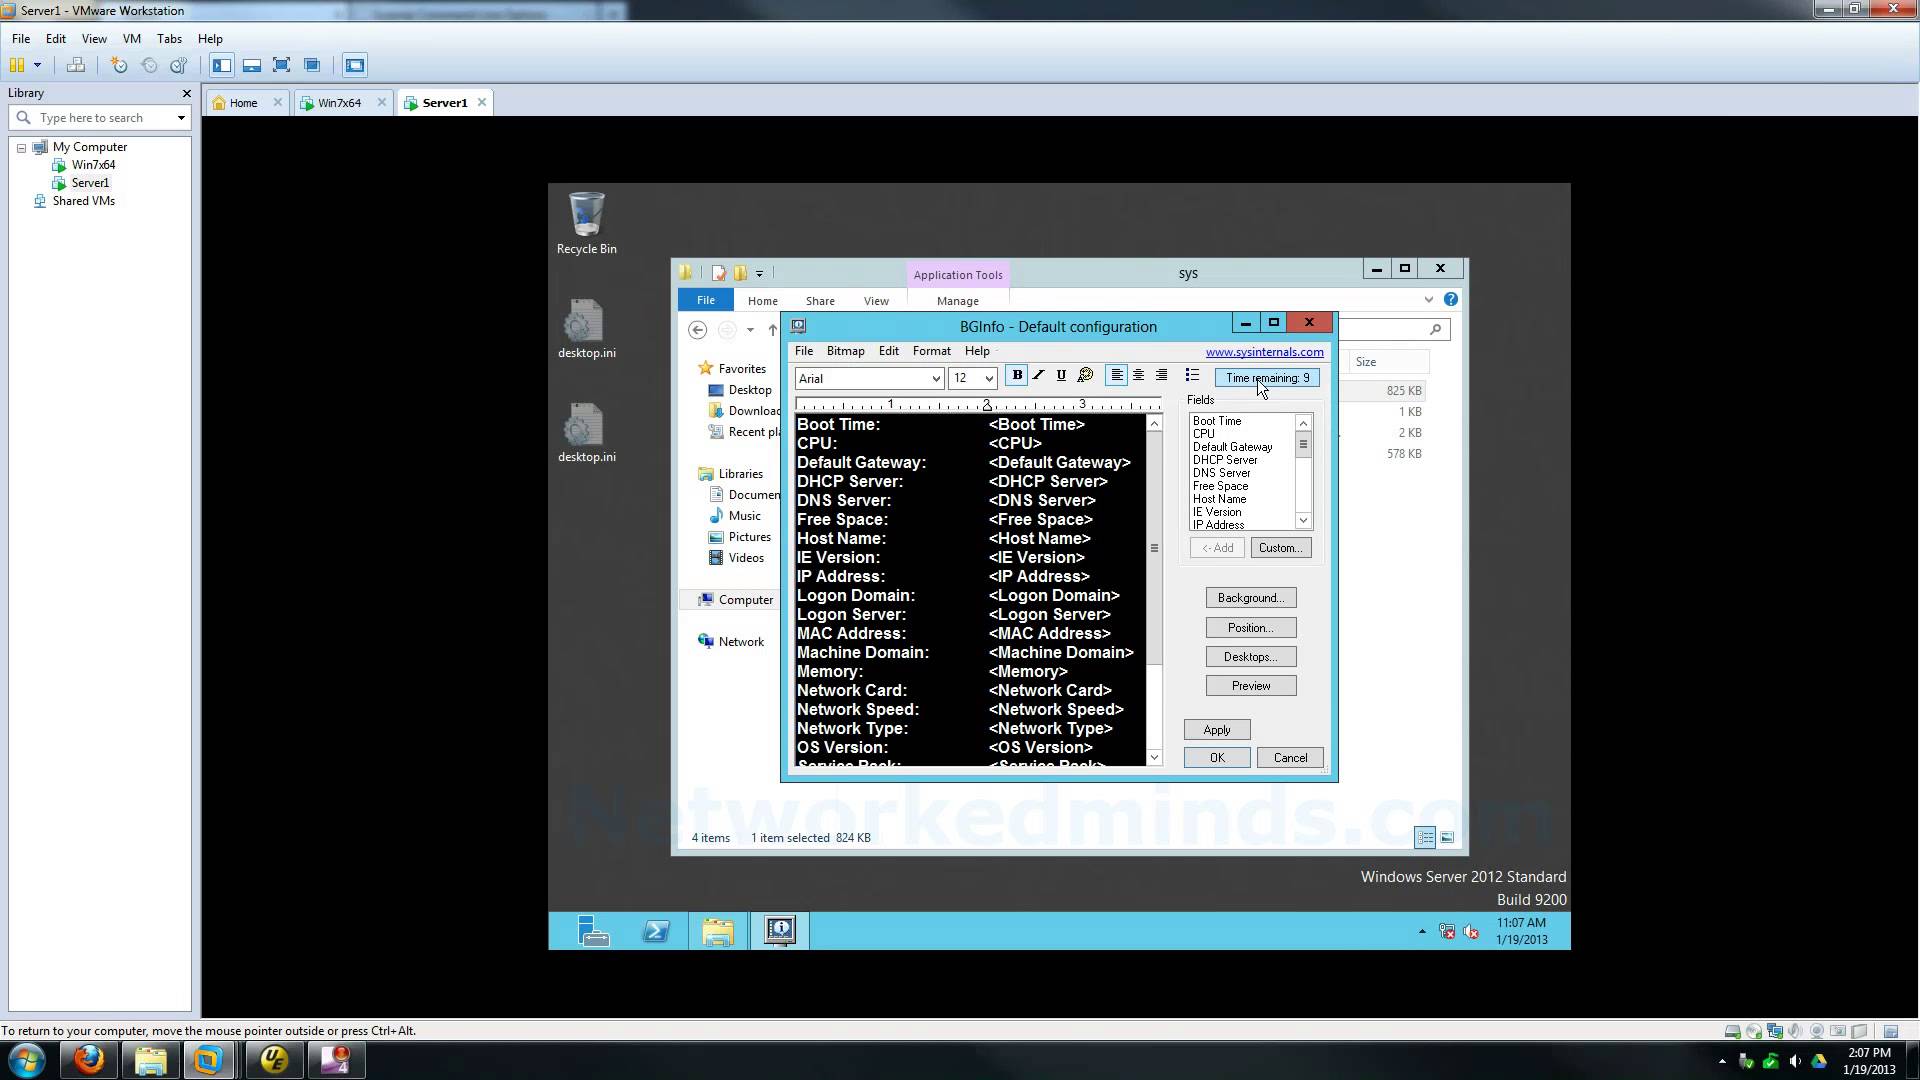This screenshot has height=1080, width=1920.
Task: Toggle italic formatting in BGInfo
Action: pyautogui.click(x=1039, y=376)
